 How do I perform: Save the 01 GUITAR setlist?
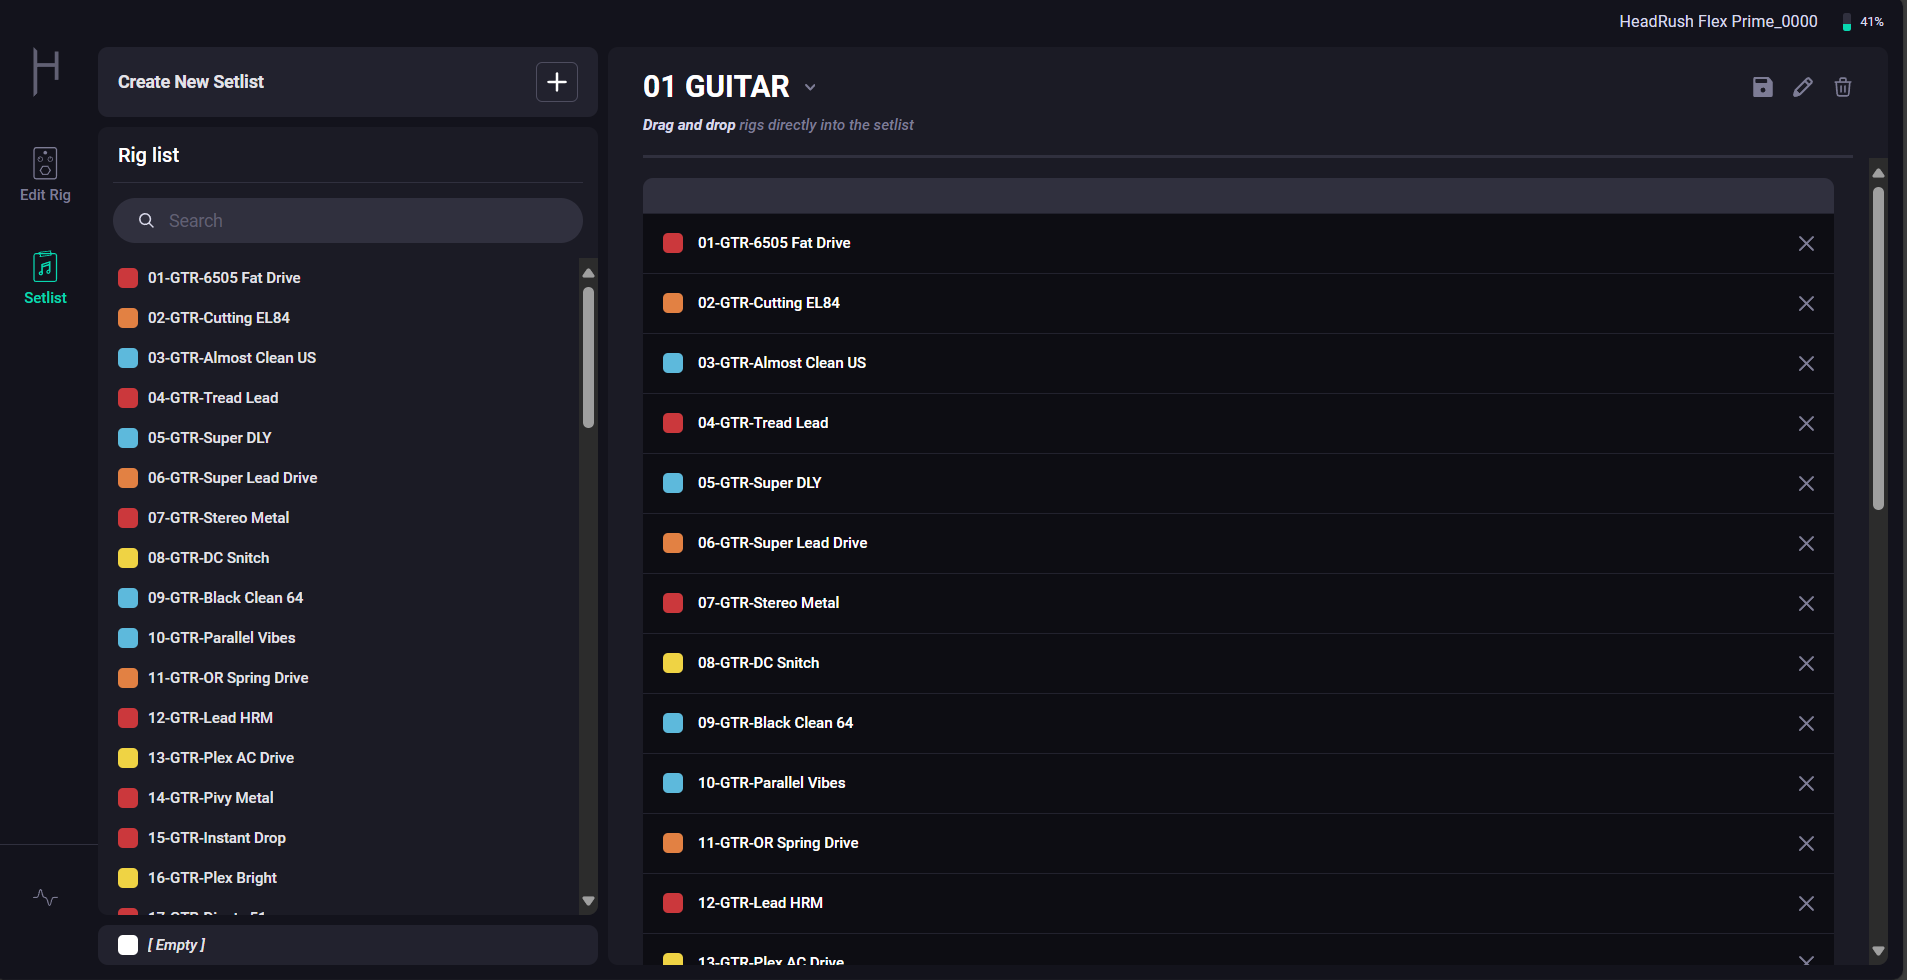[x=1763, y=87]
